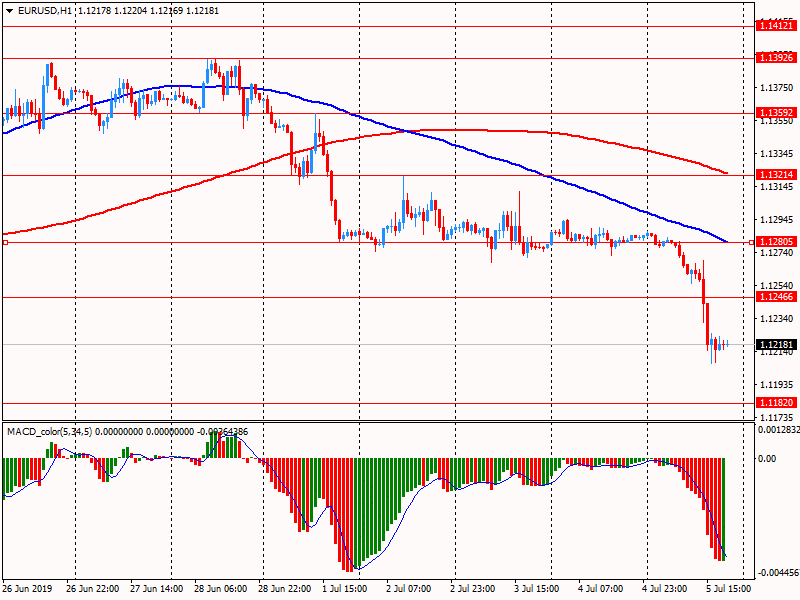800x600 pixels.
Task: Select the 1 Jul 15:00 time axis label
Action: coord(344,588)
